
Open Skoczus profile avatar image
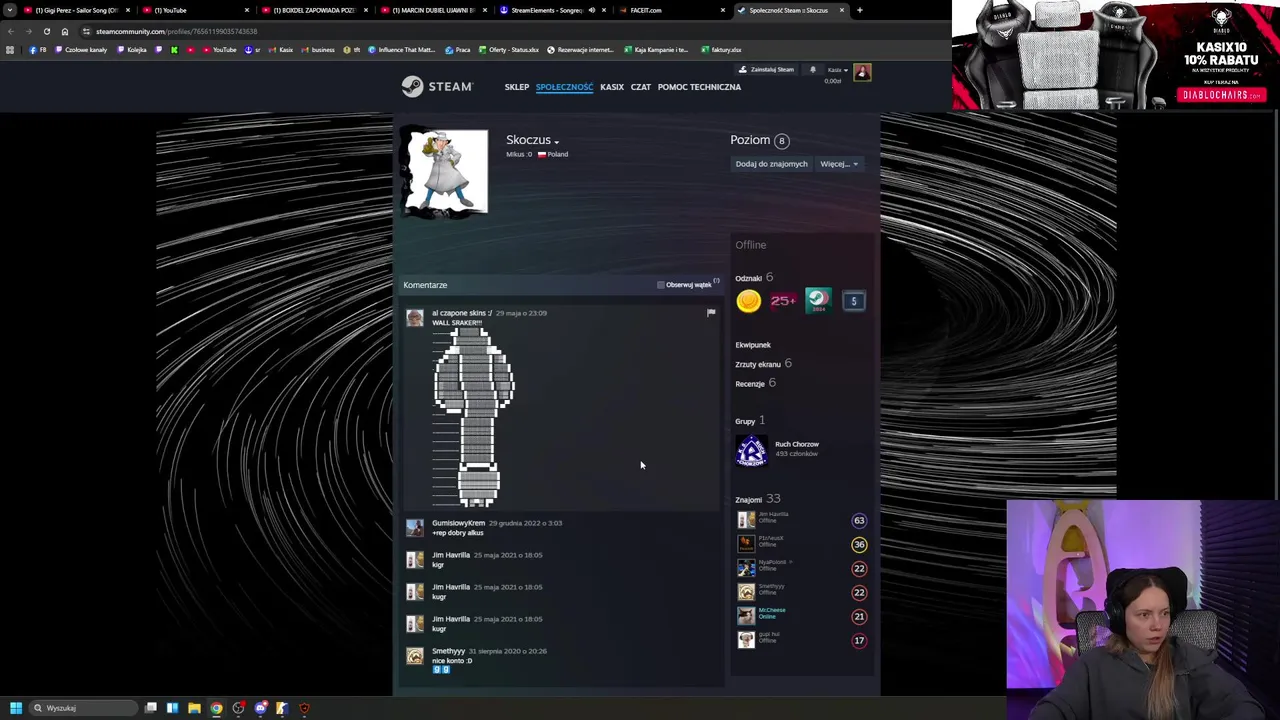445,171
